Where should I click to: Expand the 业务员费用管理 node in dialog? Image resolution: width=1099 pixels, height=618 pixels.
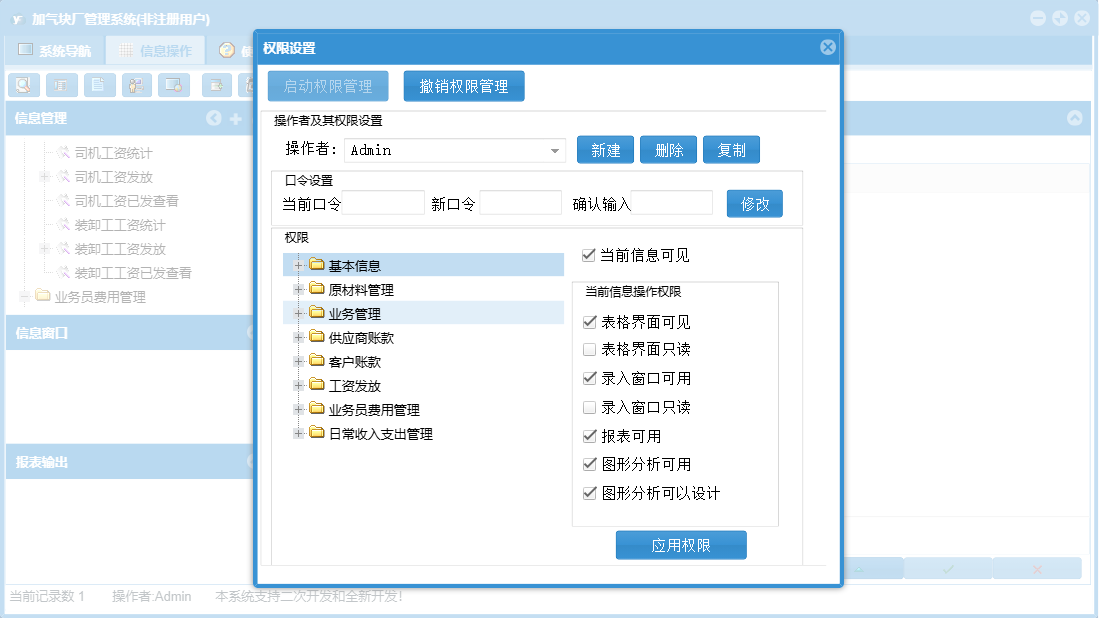tap(298, 409)
